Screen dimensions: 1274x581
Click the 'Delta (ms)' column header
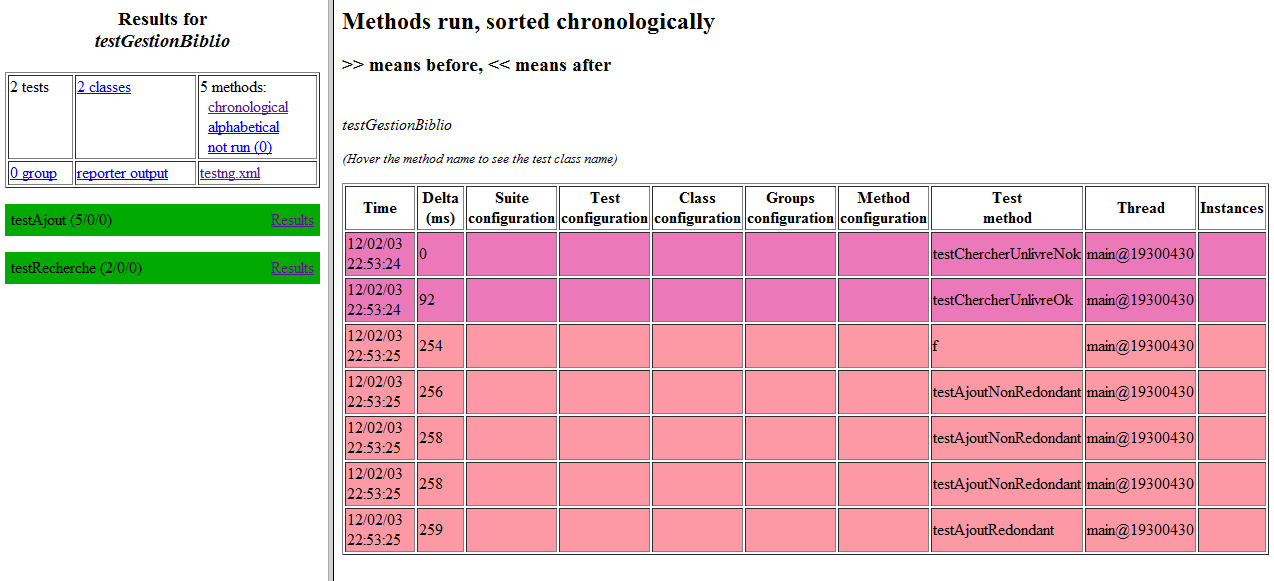(x=440, y=208)
